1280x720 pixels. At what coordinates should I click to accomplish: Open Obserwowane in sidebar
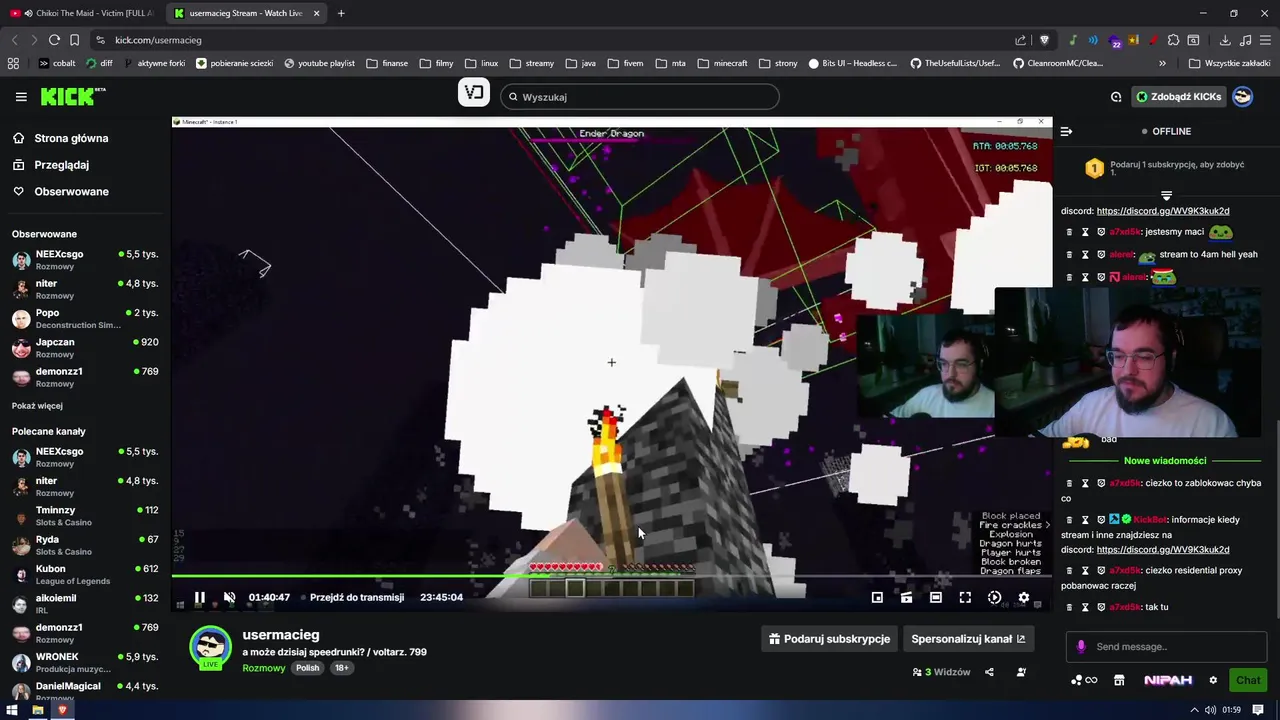tap(60, 192)
